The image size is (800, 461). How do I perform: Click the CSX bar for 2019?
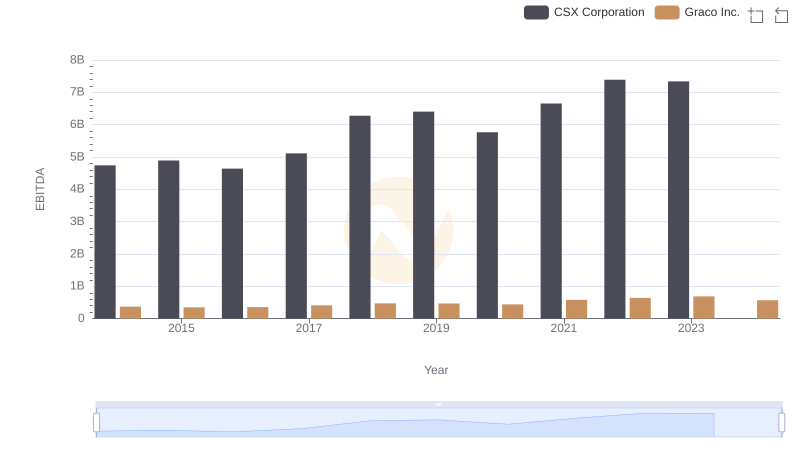[x=423, y=215]
